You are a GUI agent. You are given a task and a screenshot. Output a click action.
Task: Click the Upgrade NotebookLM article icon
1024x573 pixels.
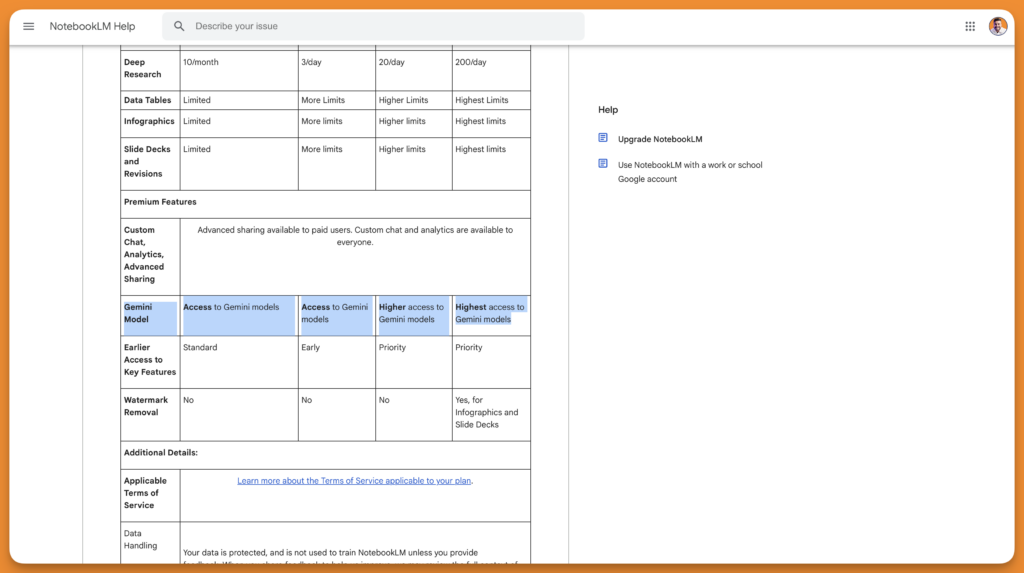(x=603, y=138)
